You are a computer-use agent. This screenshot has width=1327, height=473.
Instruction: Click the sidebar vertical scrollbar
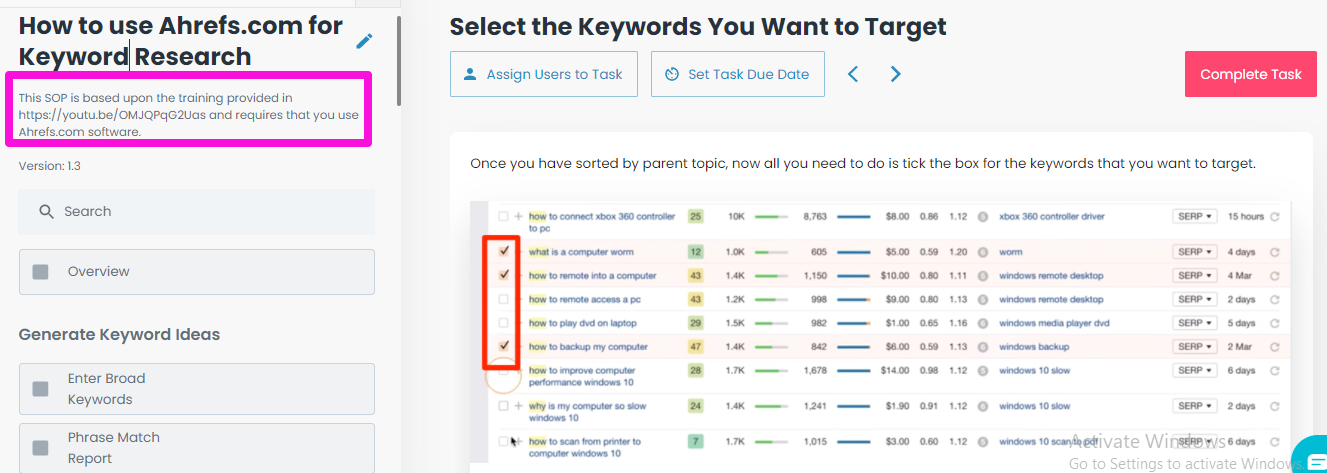click(399, 60)
